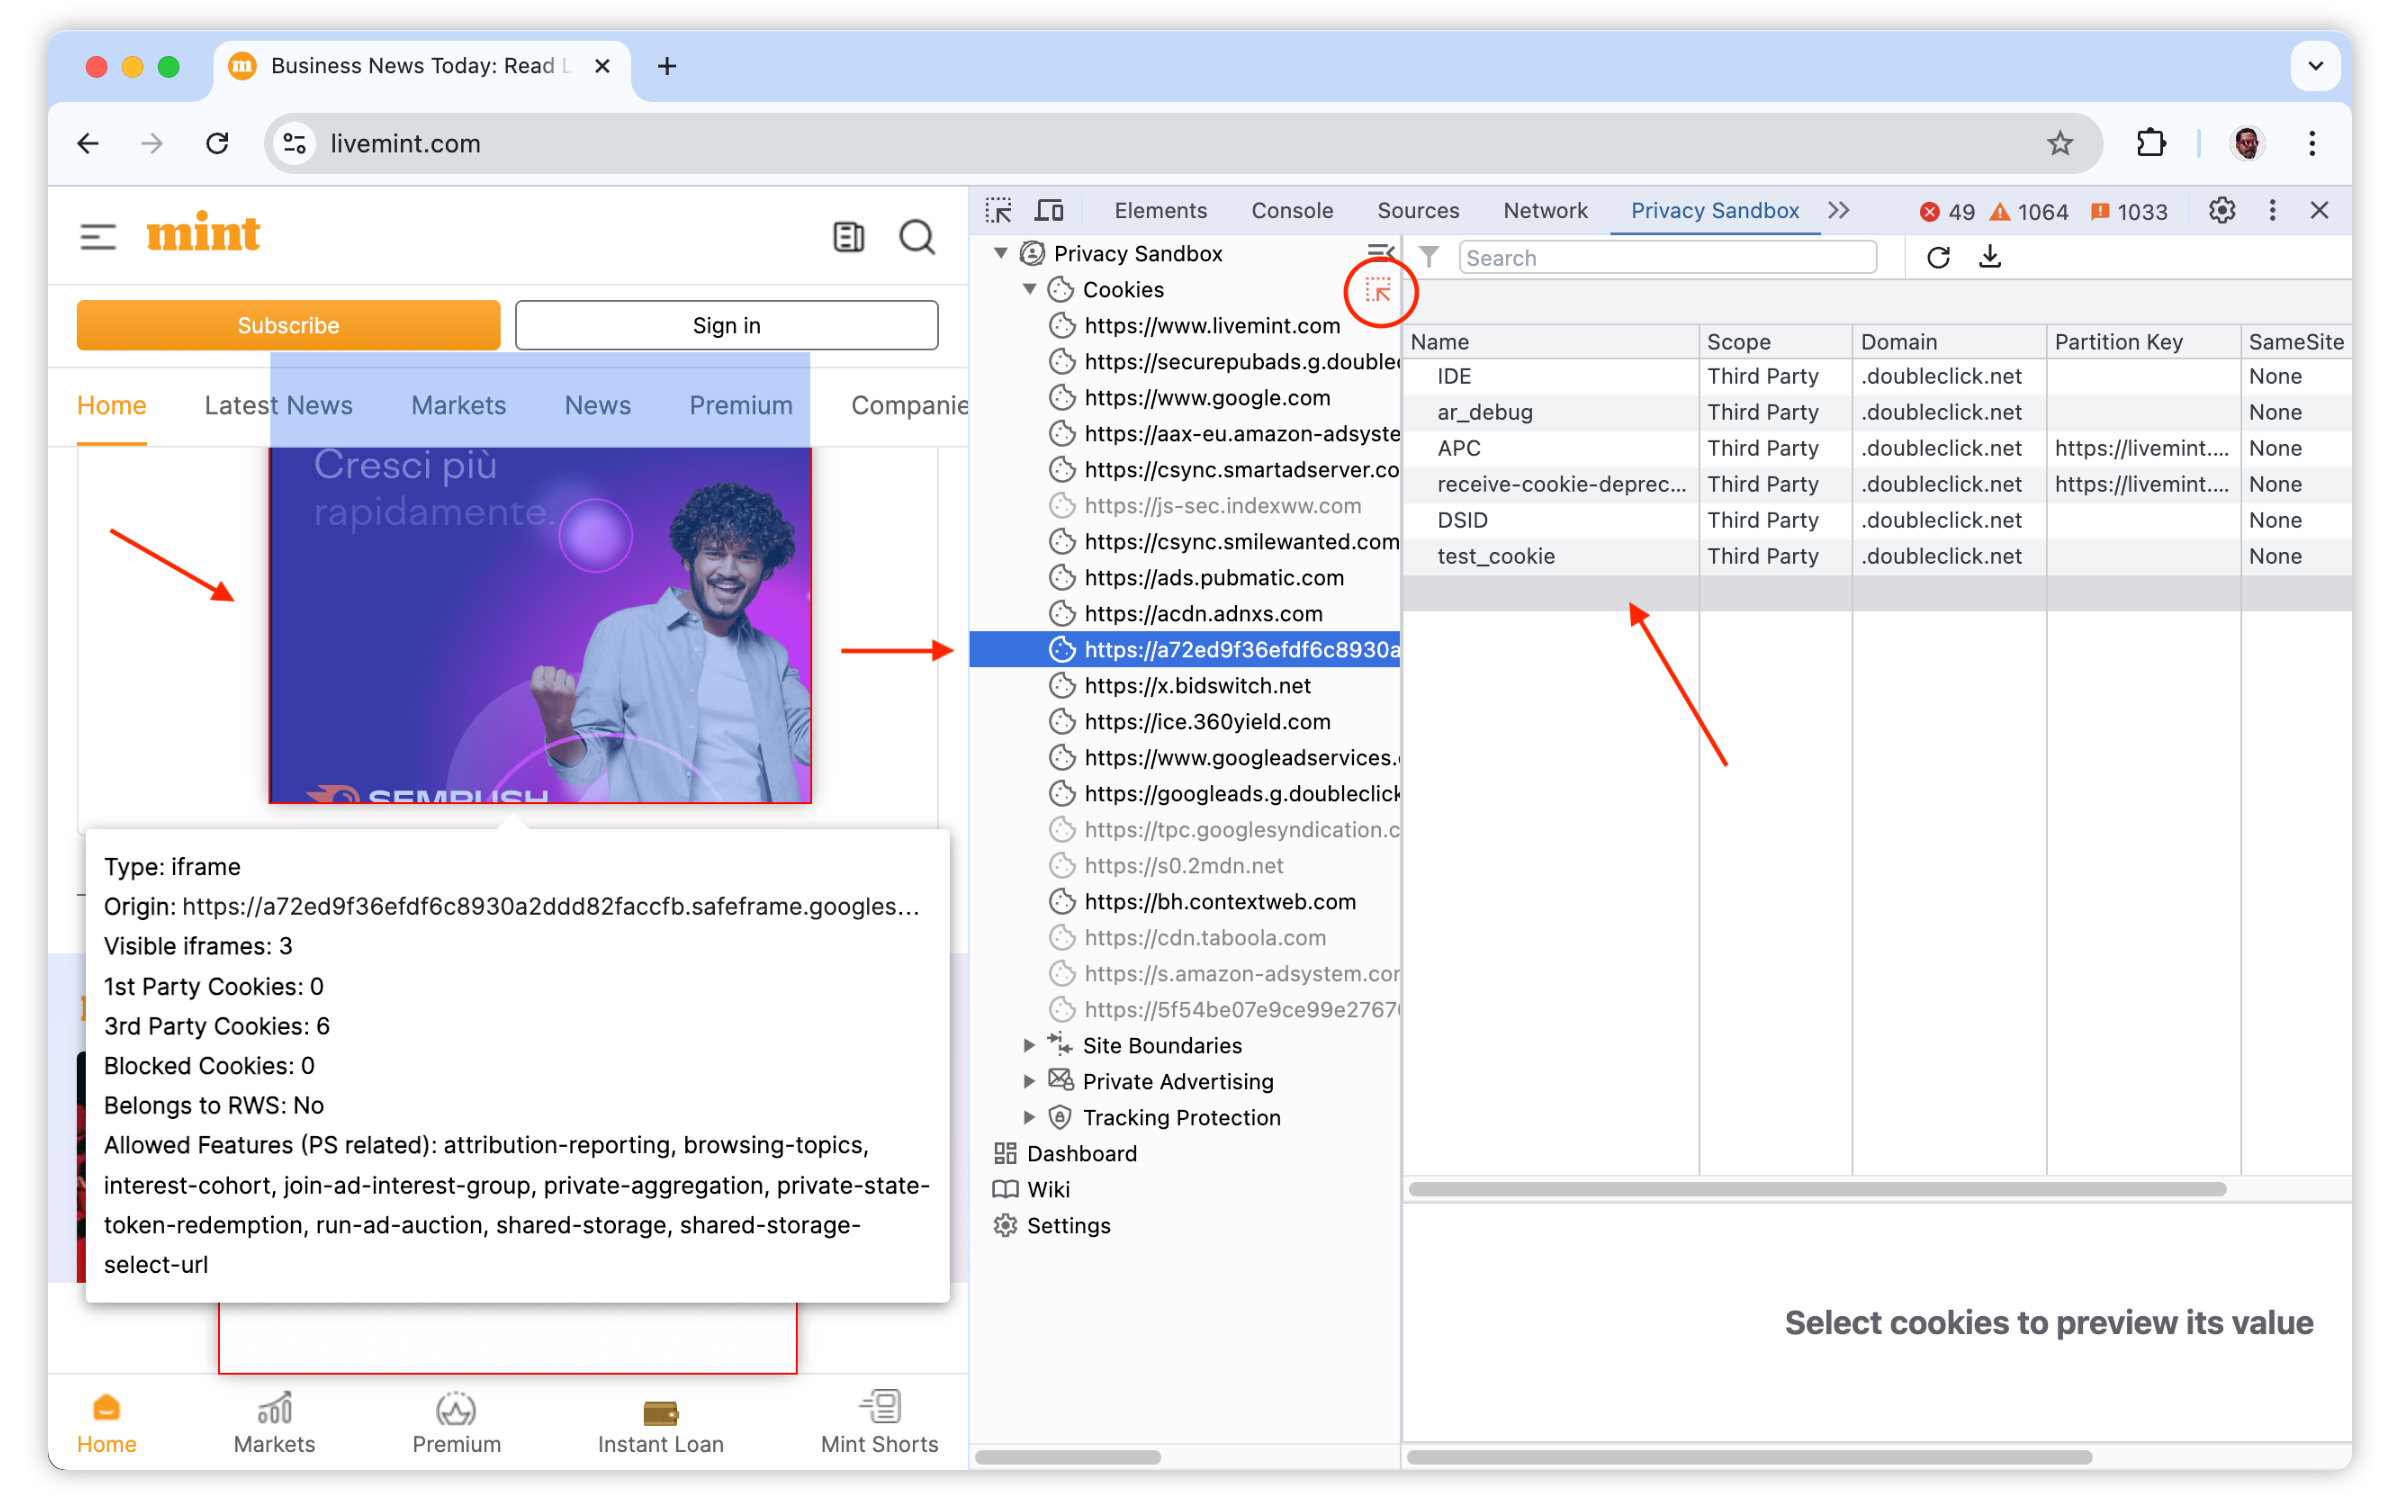Open the tab search dropdown at window top
This screenshot has width=2400, height=1500.
[2315, 66]
